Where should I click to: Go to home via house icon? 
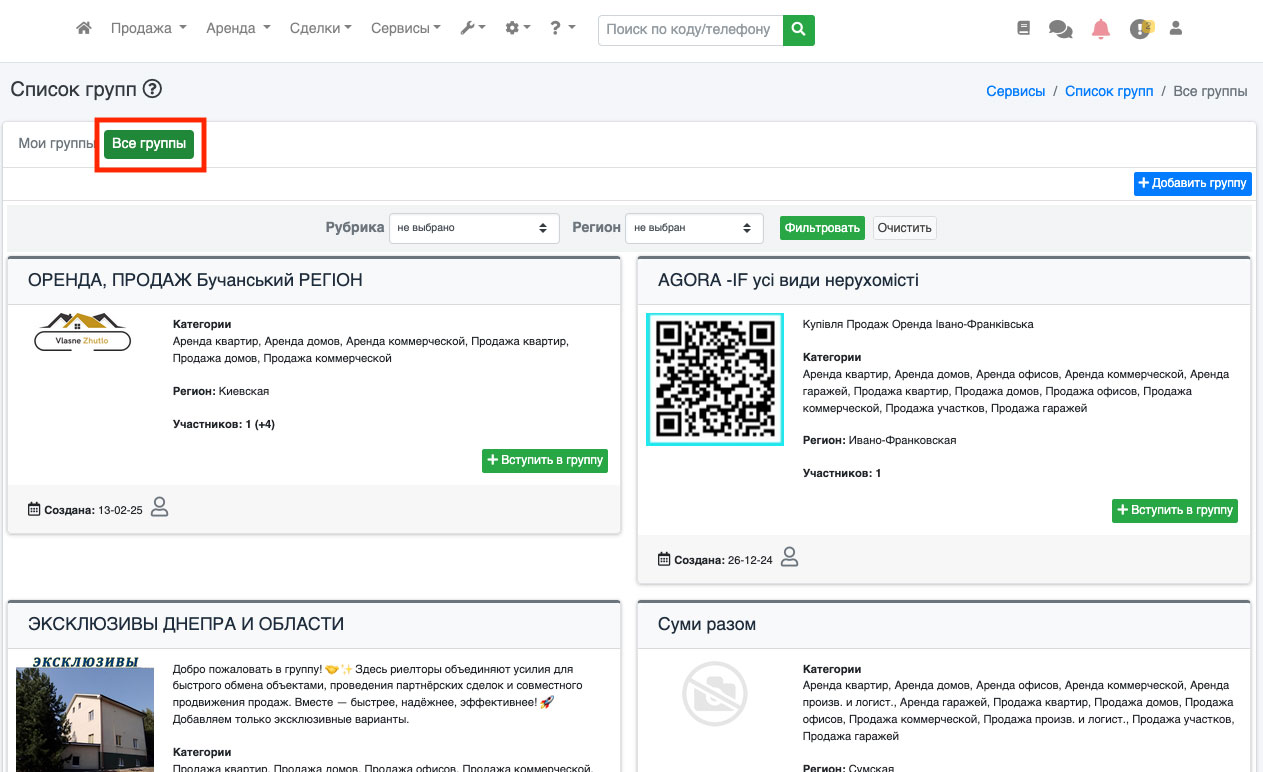[84, 29]
